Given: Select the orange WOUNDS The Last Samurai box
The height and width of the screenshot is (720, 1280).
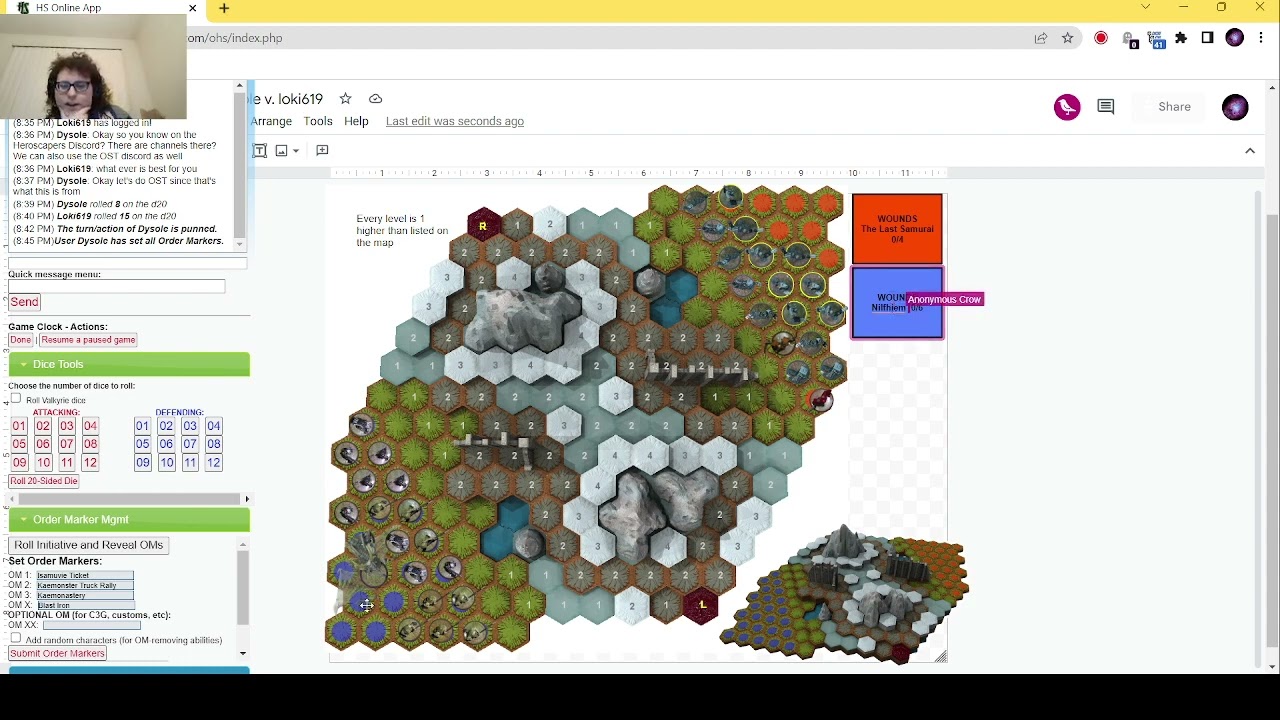Looking at the screenshot, I should tap(897, 229).
